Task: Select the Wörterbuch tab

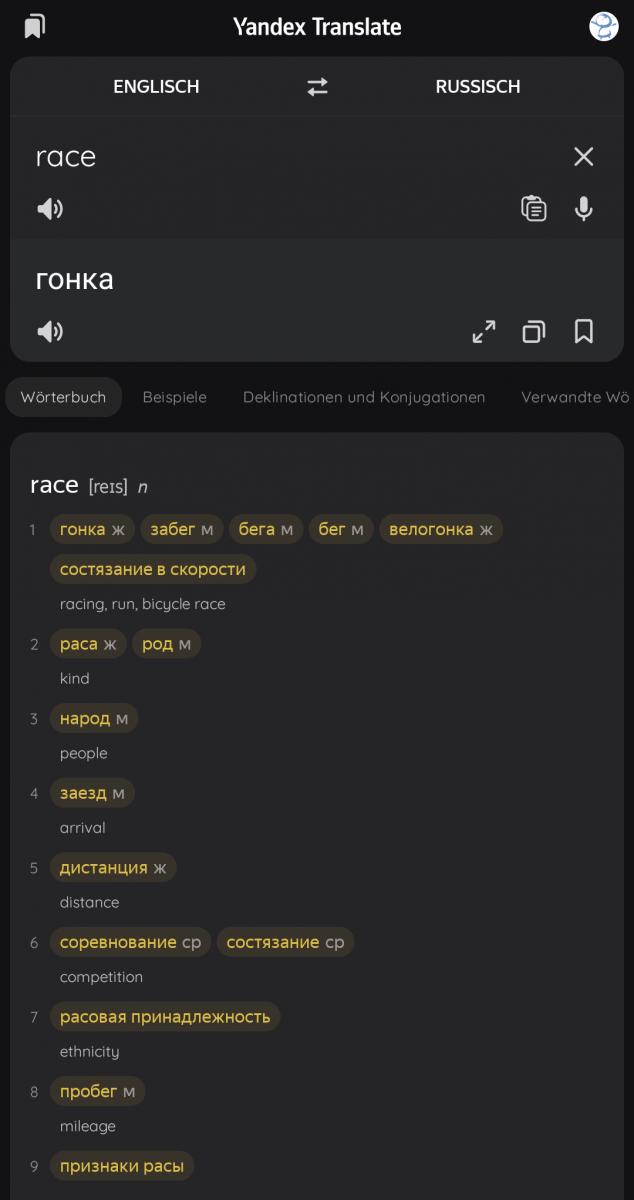Action: click(x=63, y=397)
